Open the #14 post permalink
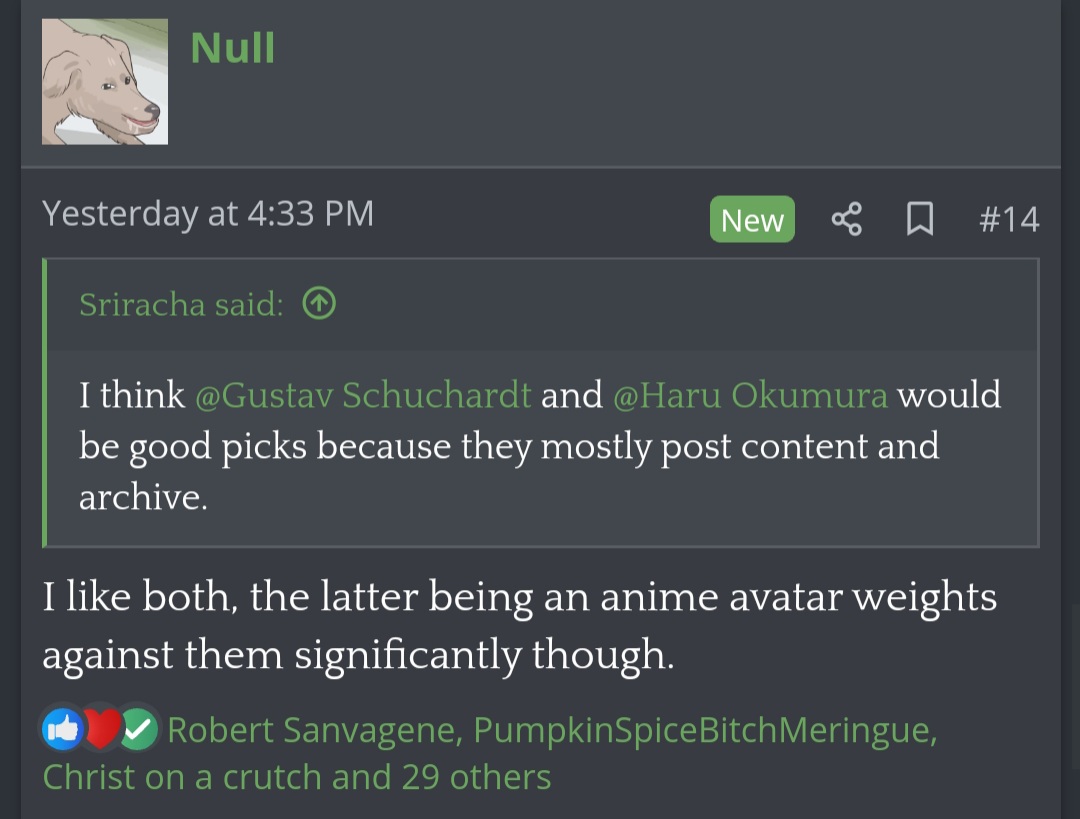This screenshot has width=1080, height=819. (1008, 219)
